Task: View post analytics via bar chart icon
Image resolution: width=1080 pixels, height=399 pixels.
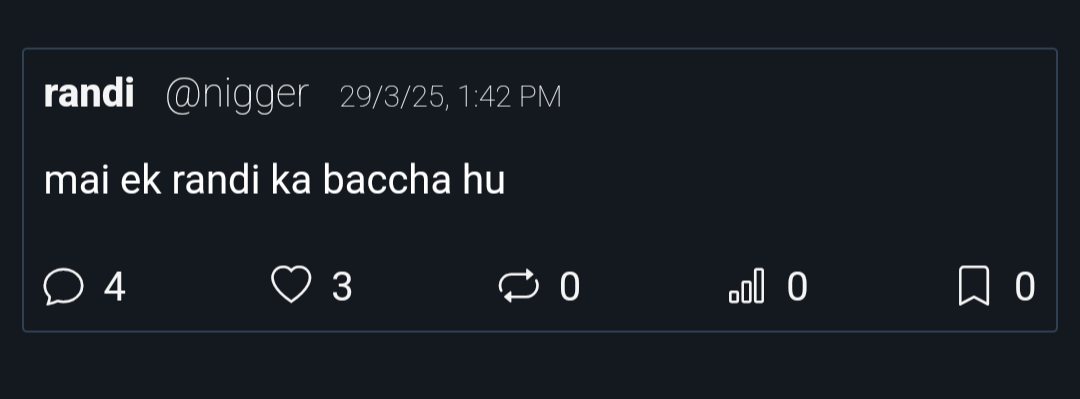Action: tap(747, 285)
